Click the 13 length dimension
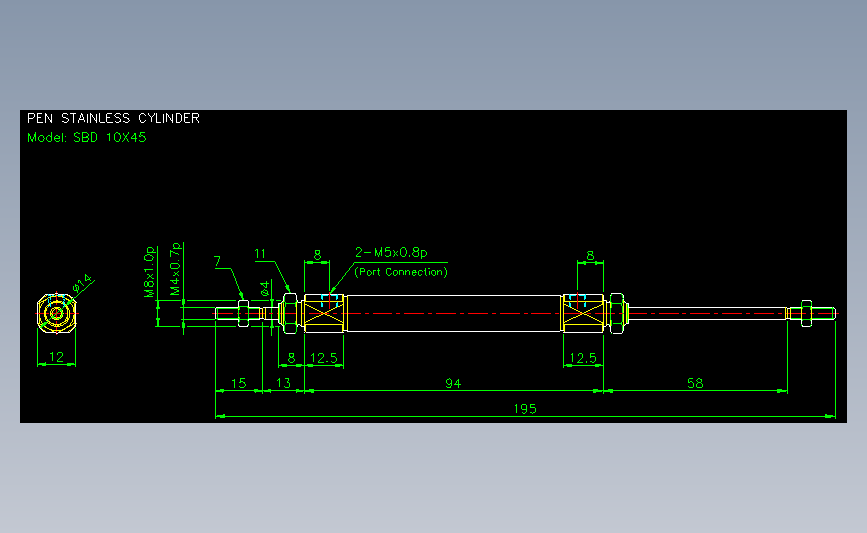This screenshot has height=533, width=867. [x=283, y=383]
